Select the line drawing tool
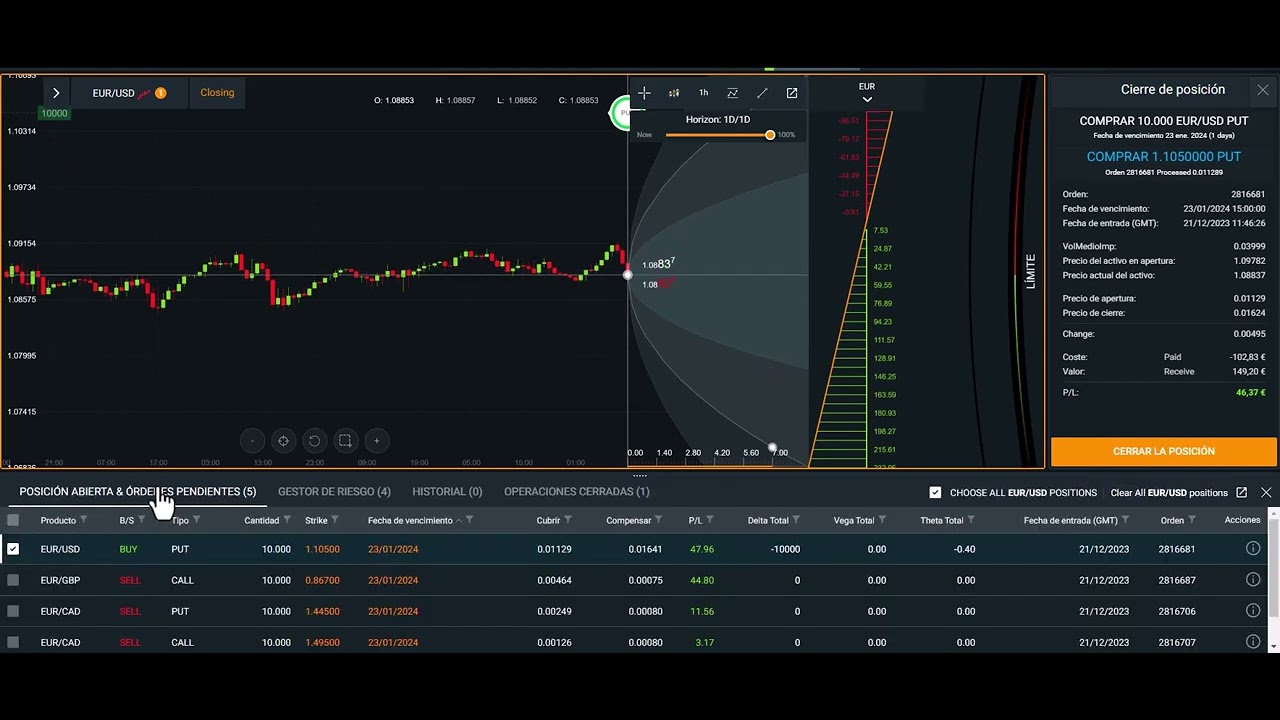The width and height of the screenshot is (1280, 720). click(x=762, y=93)
